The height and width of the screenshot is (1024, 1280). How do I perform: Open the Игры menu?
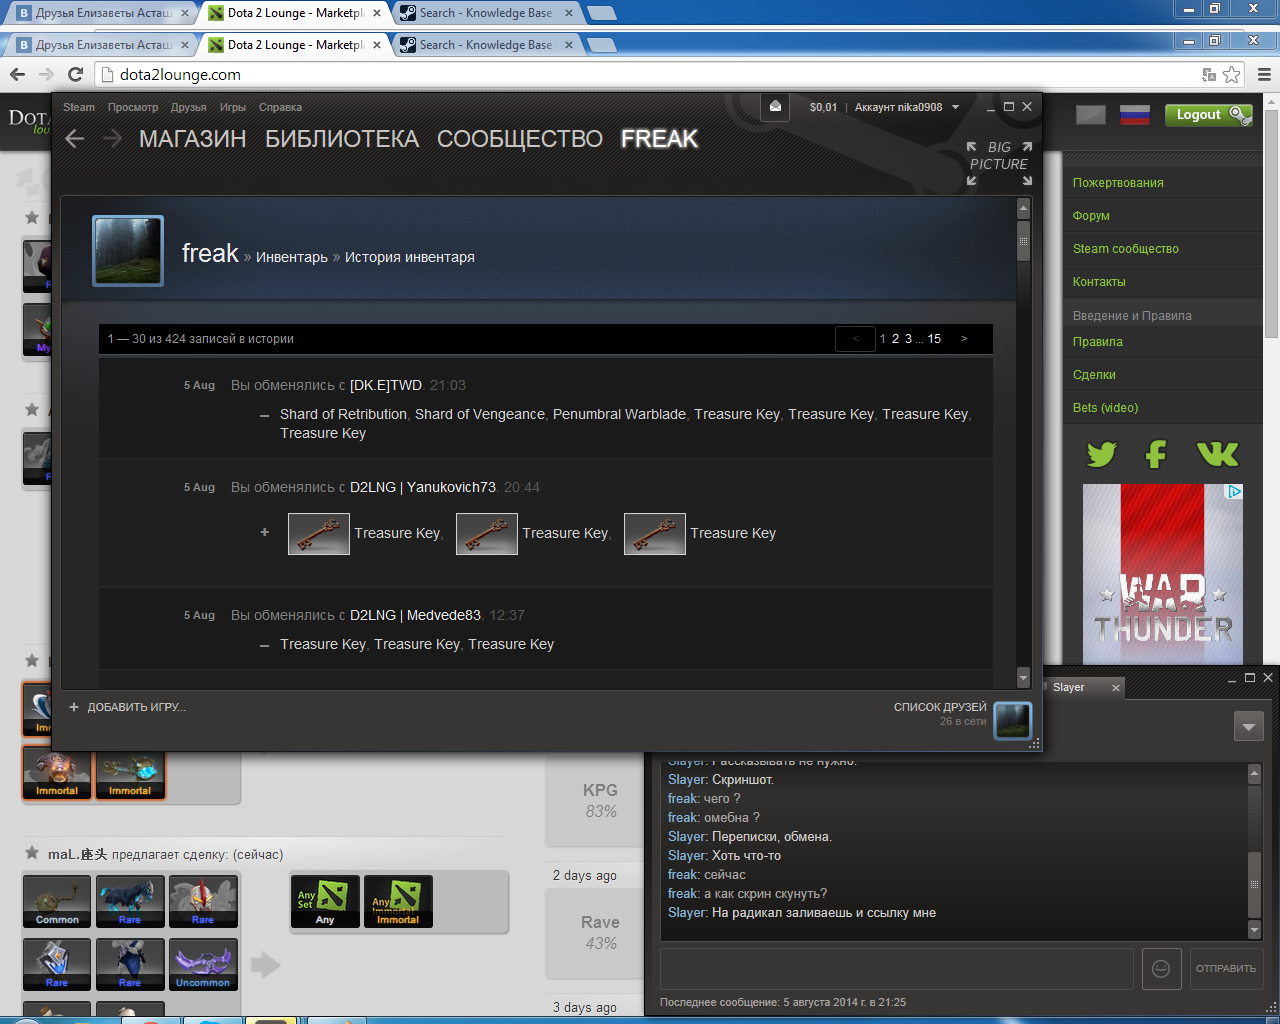point(233,107)
